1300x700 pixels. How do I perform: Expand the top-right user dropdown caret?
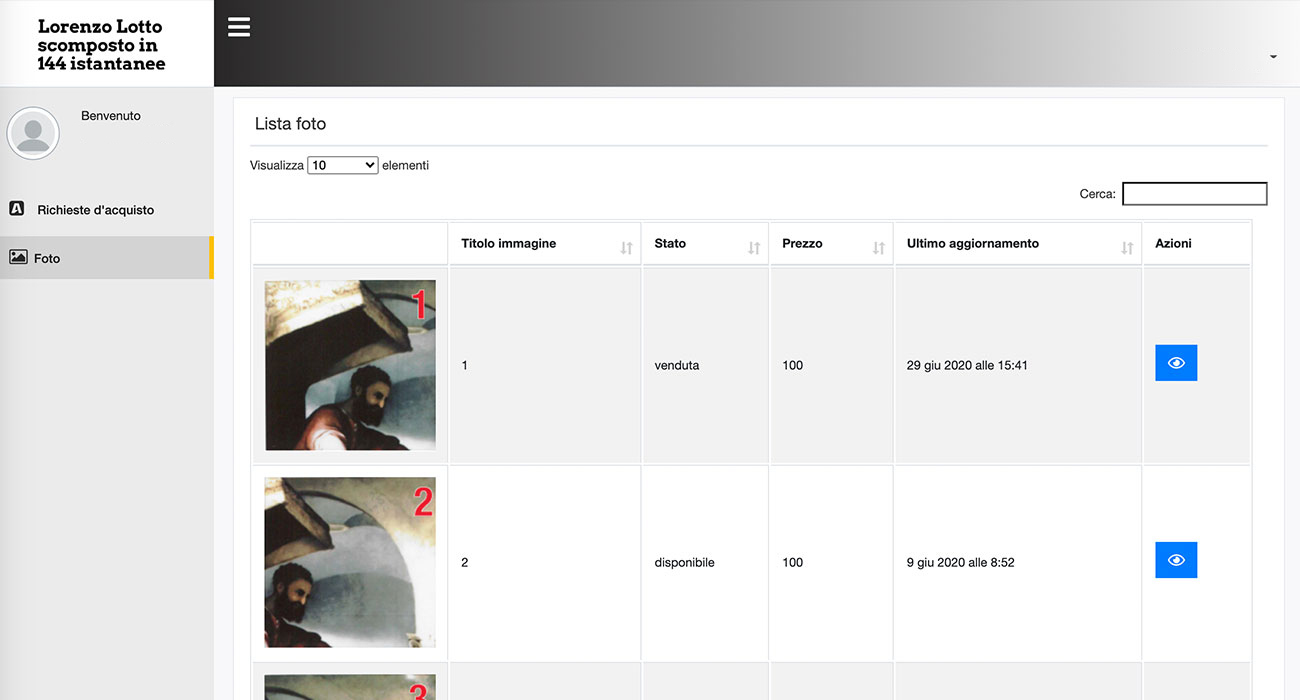[x=1273, y=57]
